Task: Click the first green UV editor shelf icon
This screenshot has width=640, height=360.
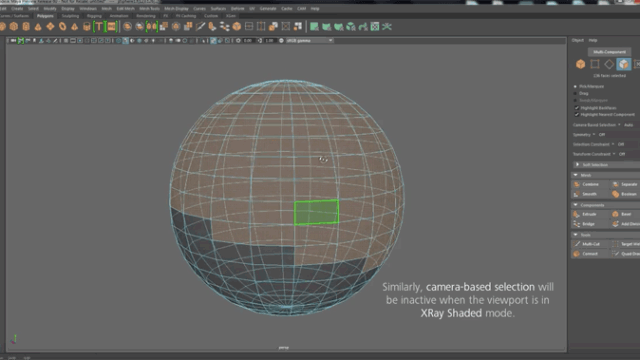Action: pos(314,27)
